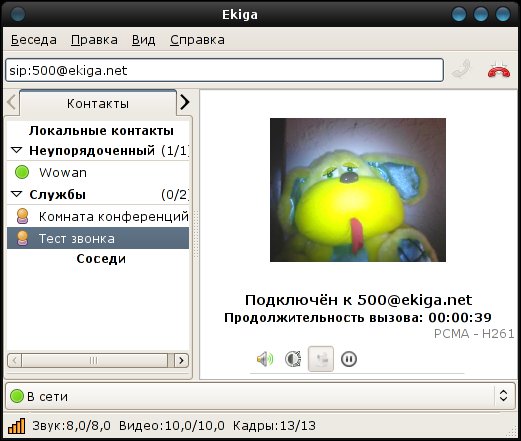
Task: Click the green status icon beside Wowan
Action: [x=22, y=172]
